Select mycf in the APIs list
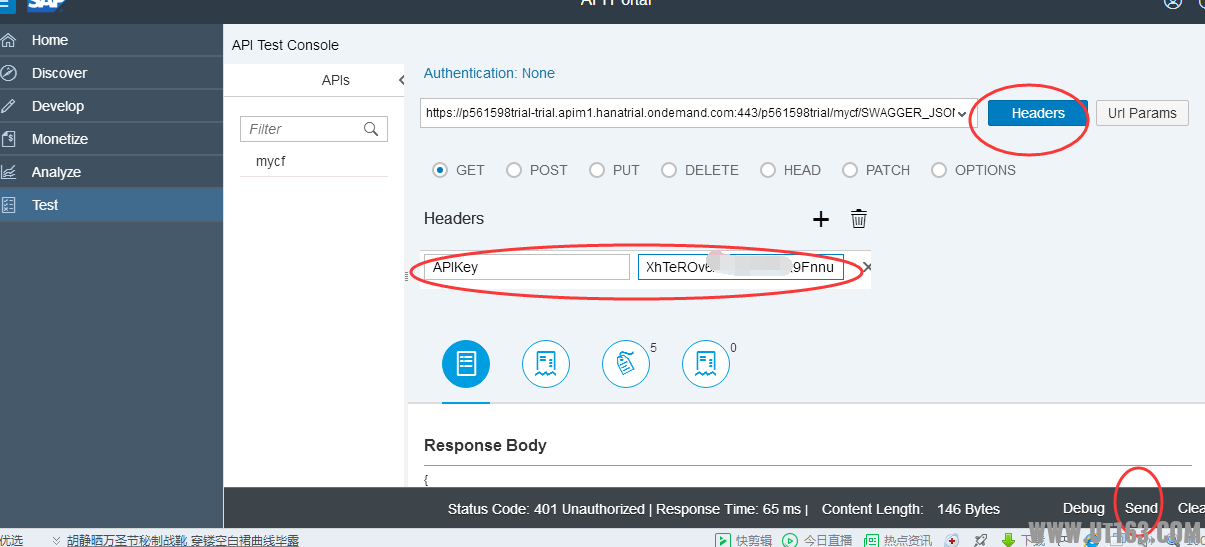This screenshot has width=1205, height=547. point(271,161)
